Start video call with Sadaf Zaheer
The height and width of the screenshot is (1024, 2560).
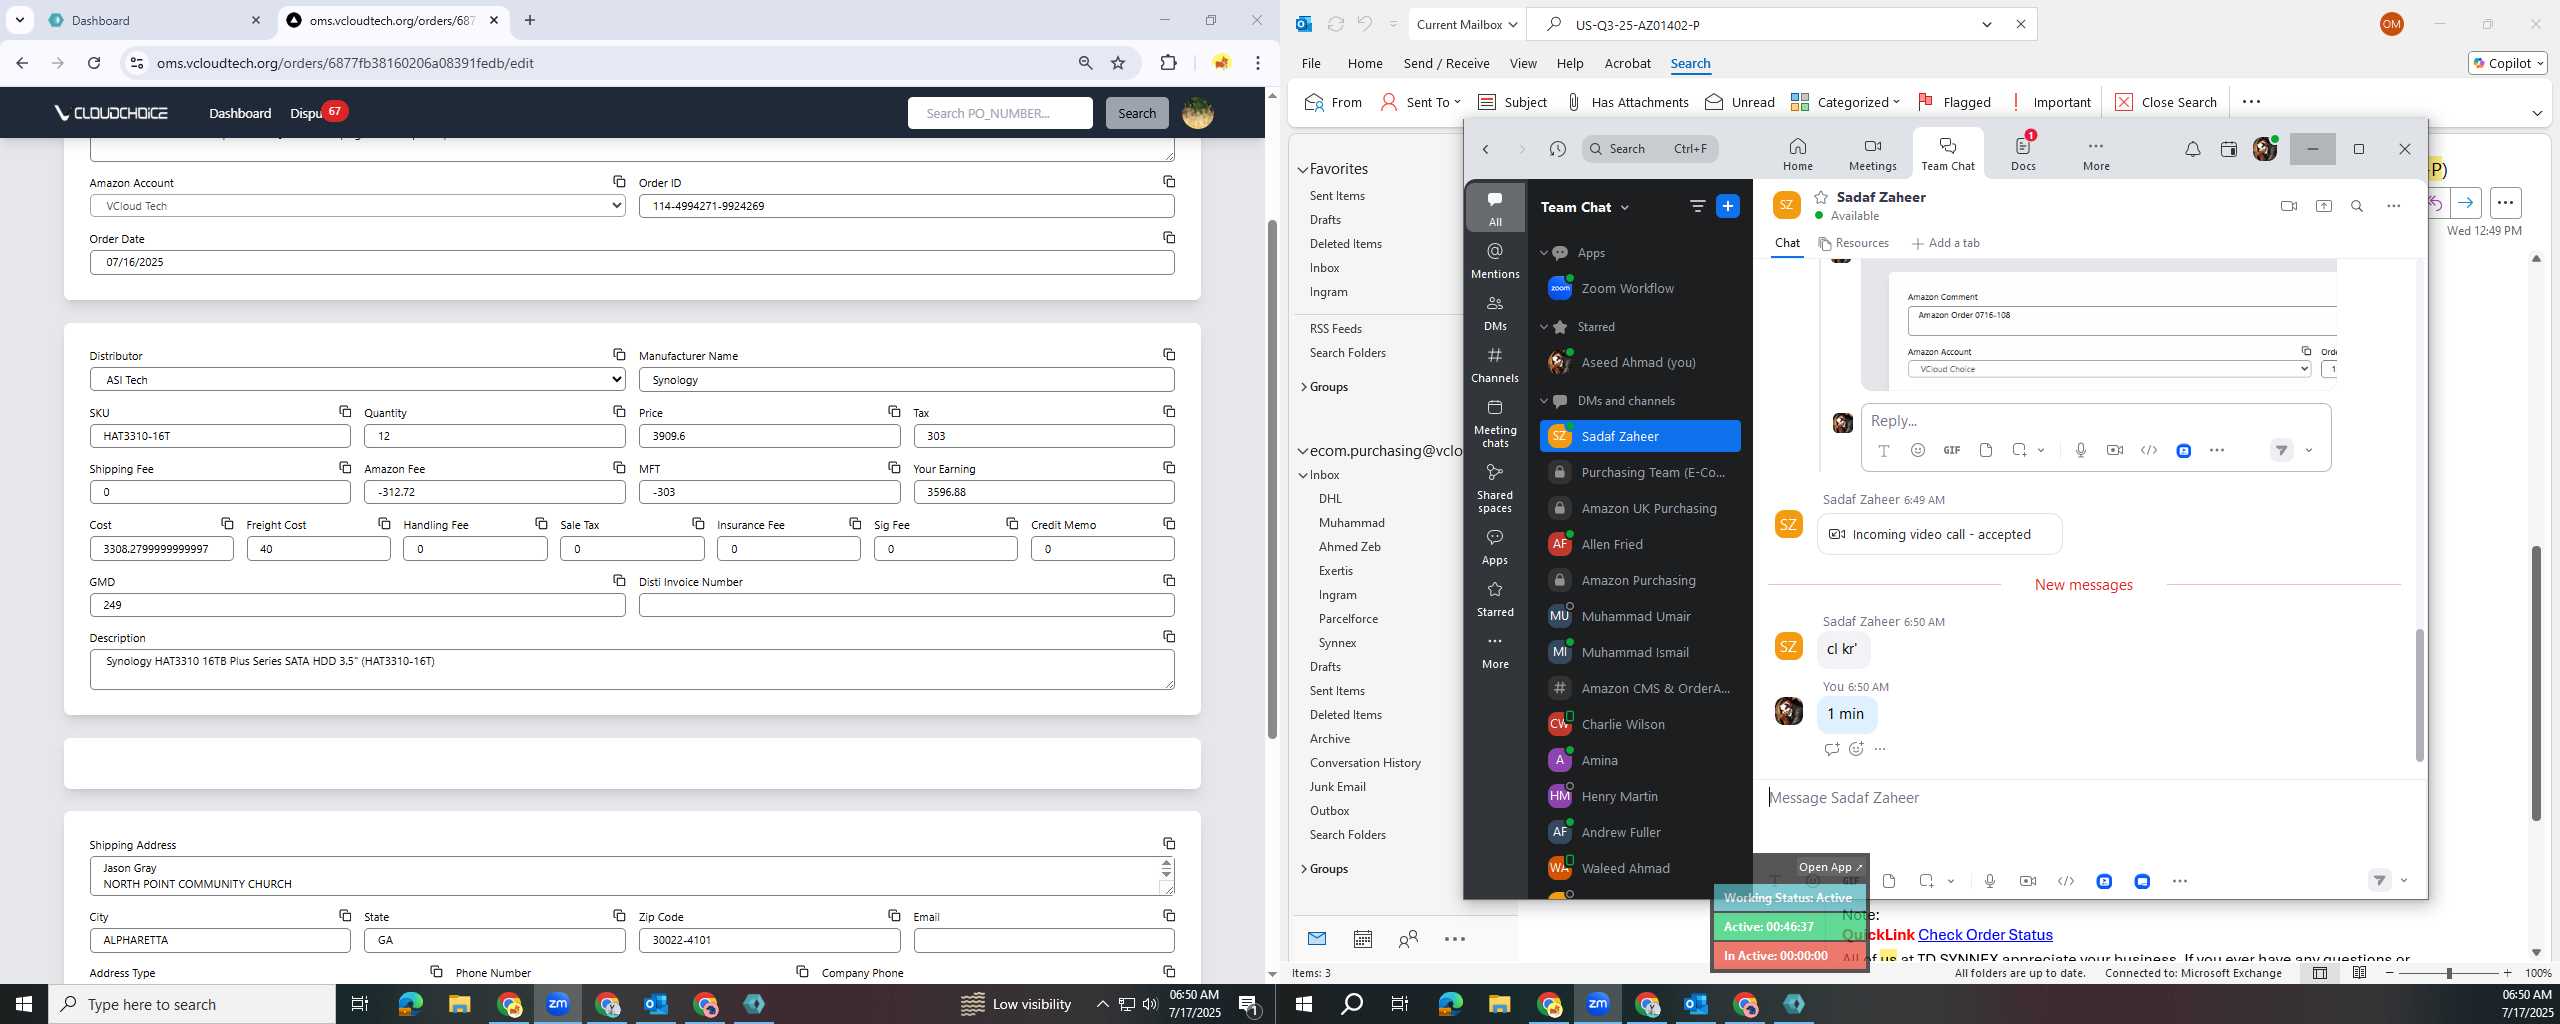pyautogui.click(x=2288, y=206)
